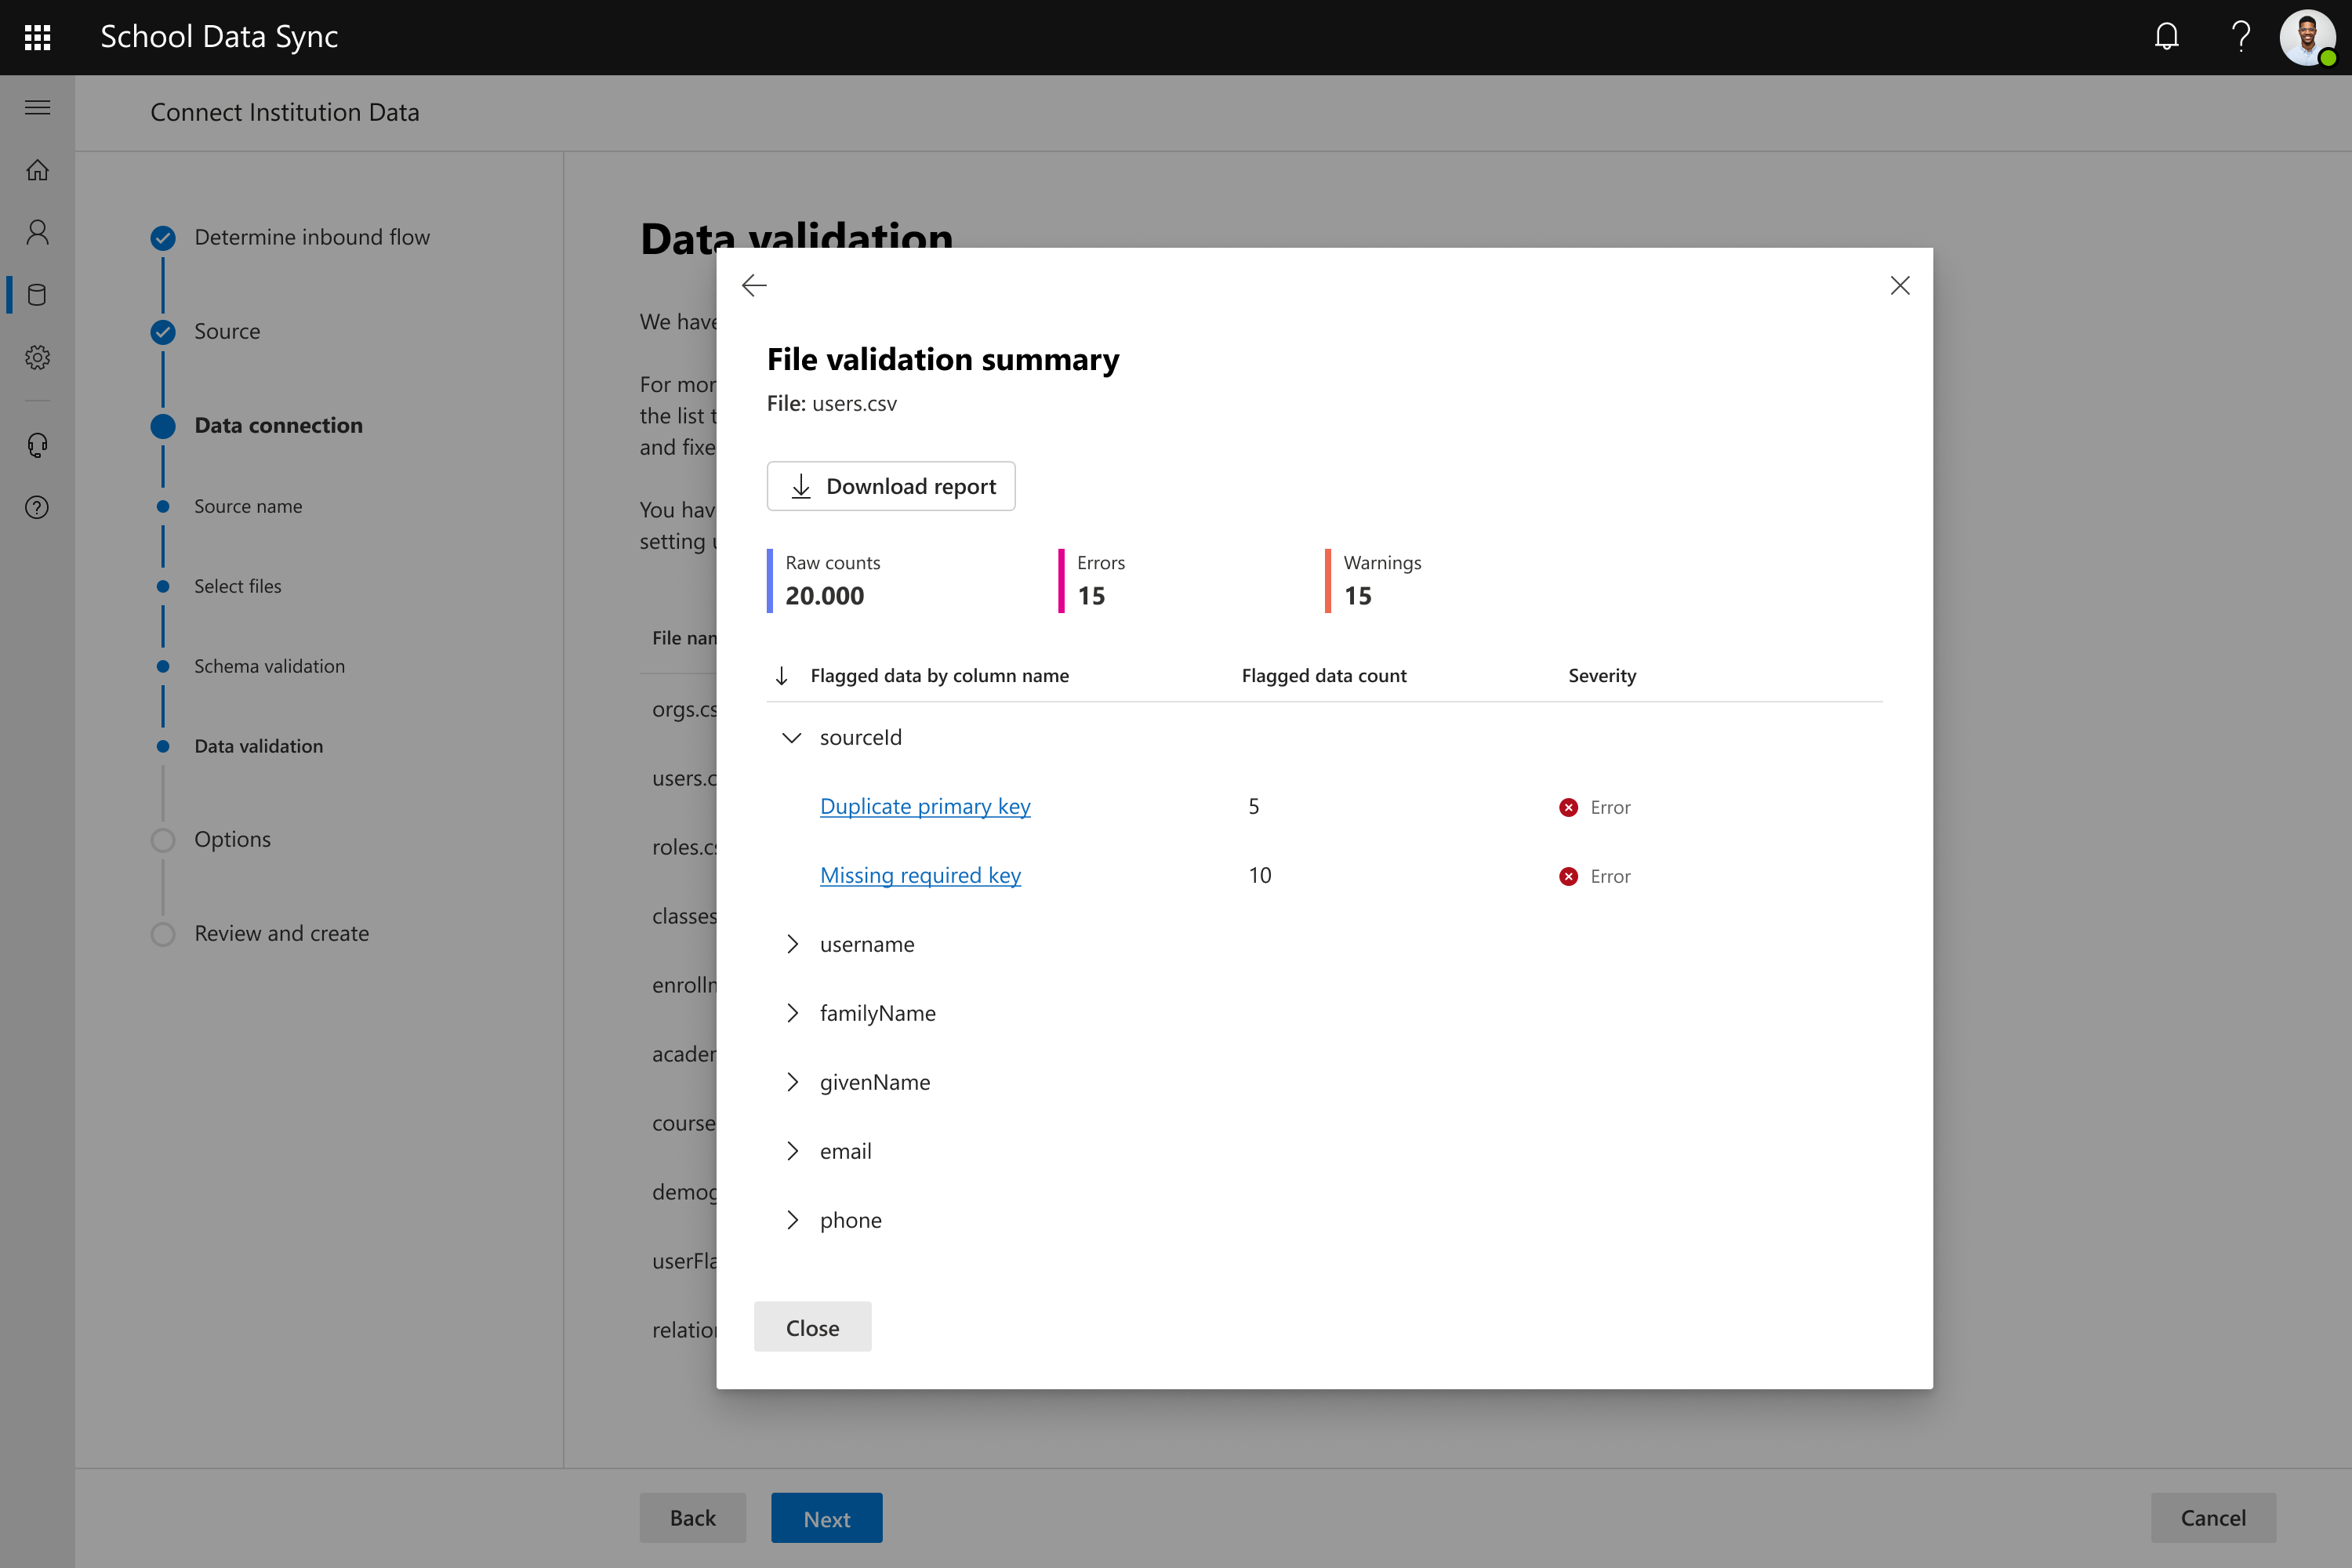Open Missing required key details

(x=920, y=875)
